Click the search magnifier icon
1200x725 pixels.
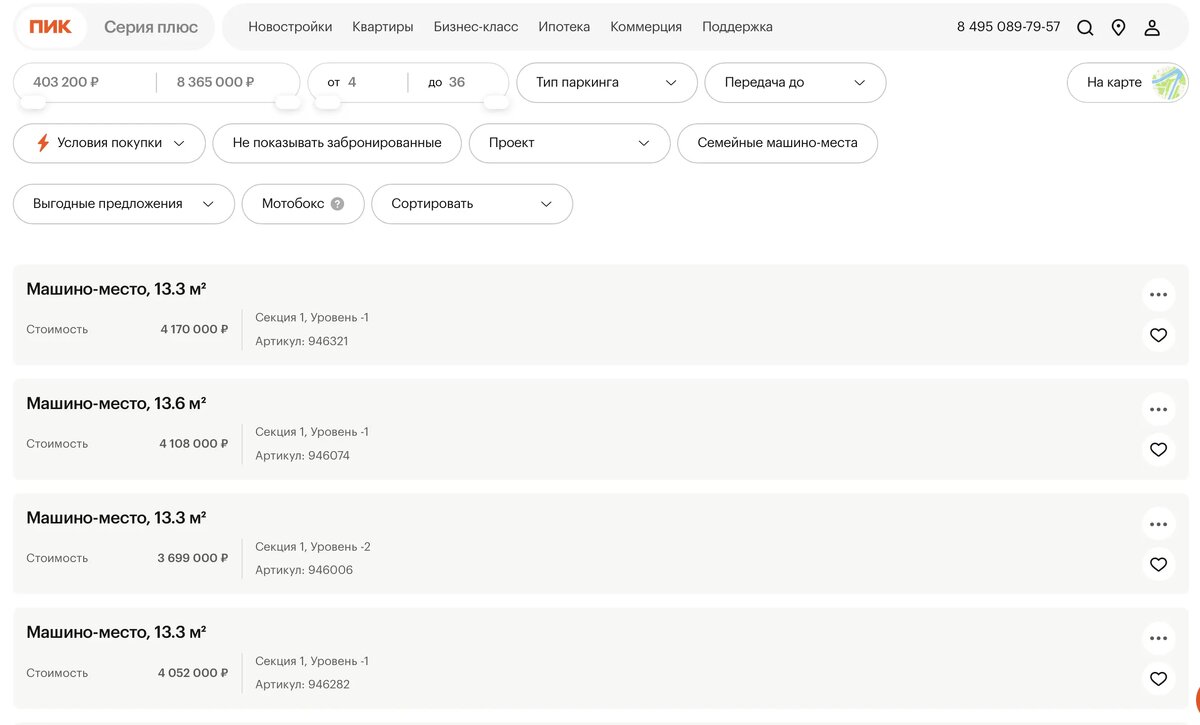point(1085,28)
